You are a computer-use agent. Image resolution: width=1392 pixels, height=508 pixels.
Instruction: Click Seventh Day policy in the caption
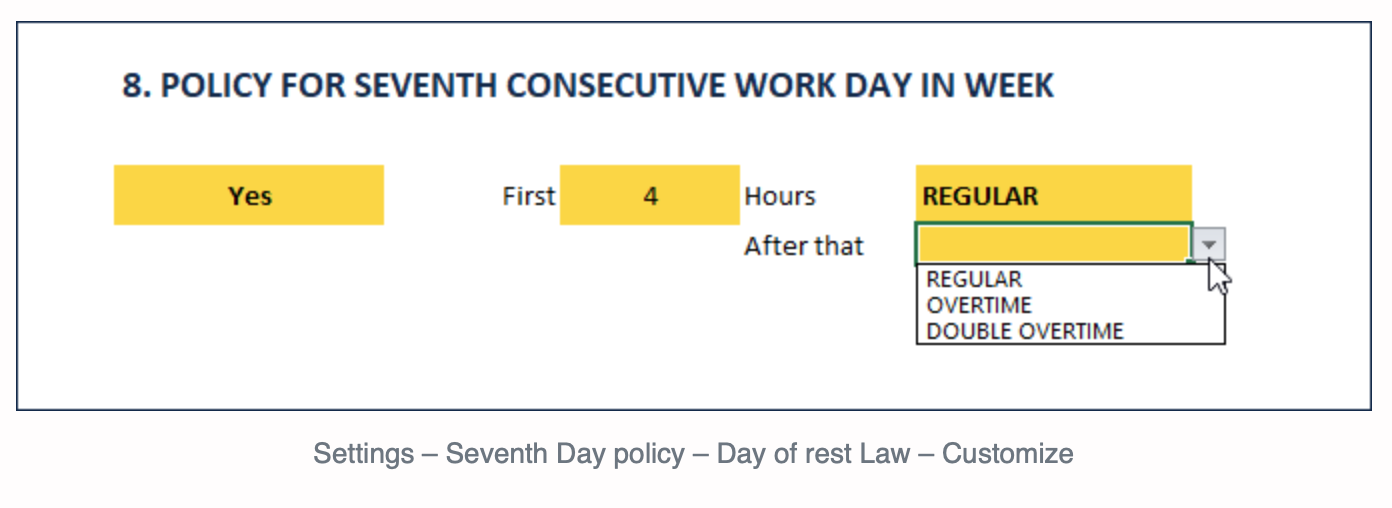click(565, 454)
